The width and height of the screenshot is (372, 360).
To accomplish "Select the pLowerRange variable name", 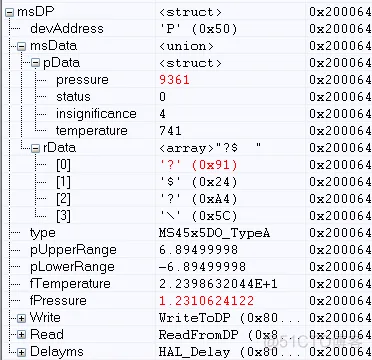I will coord(72,267).
